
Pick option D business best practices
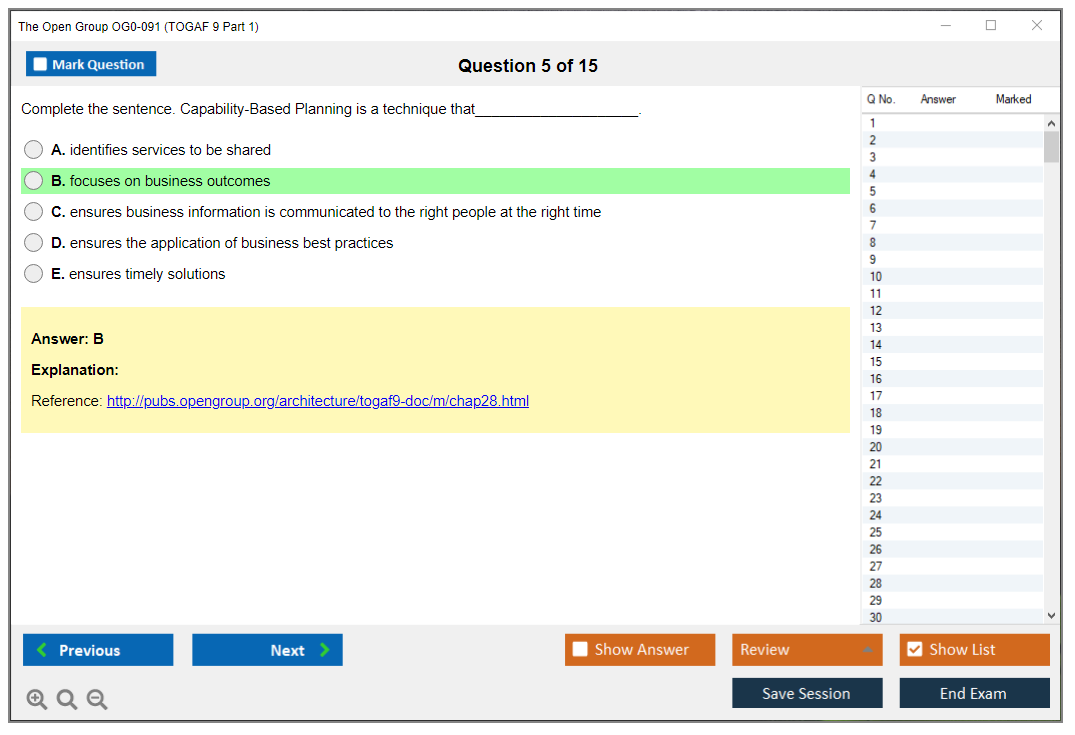point(34,243)
